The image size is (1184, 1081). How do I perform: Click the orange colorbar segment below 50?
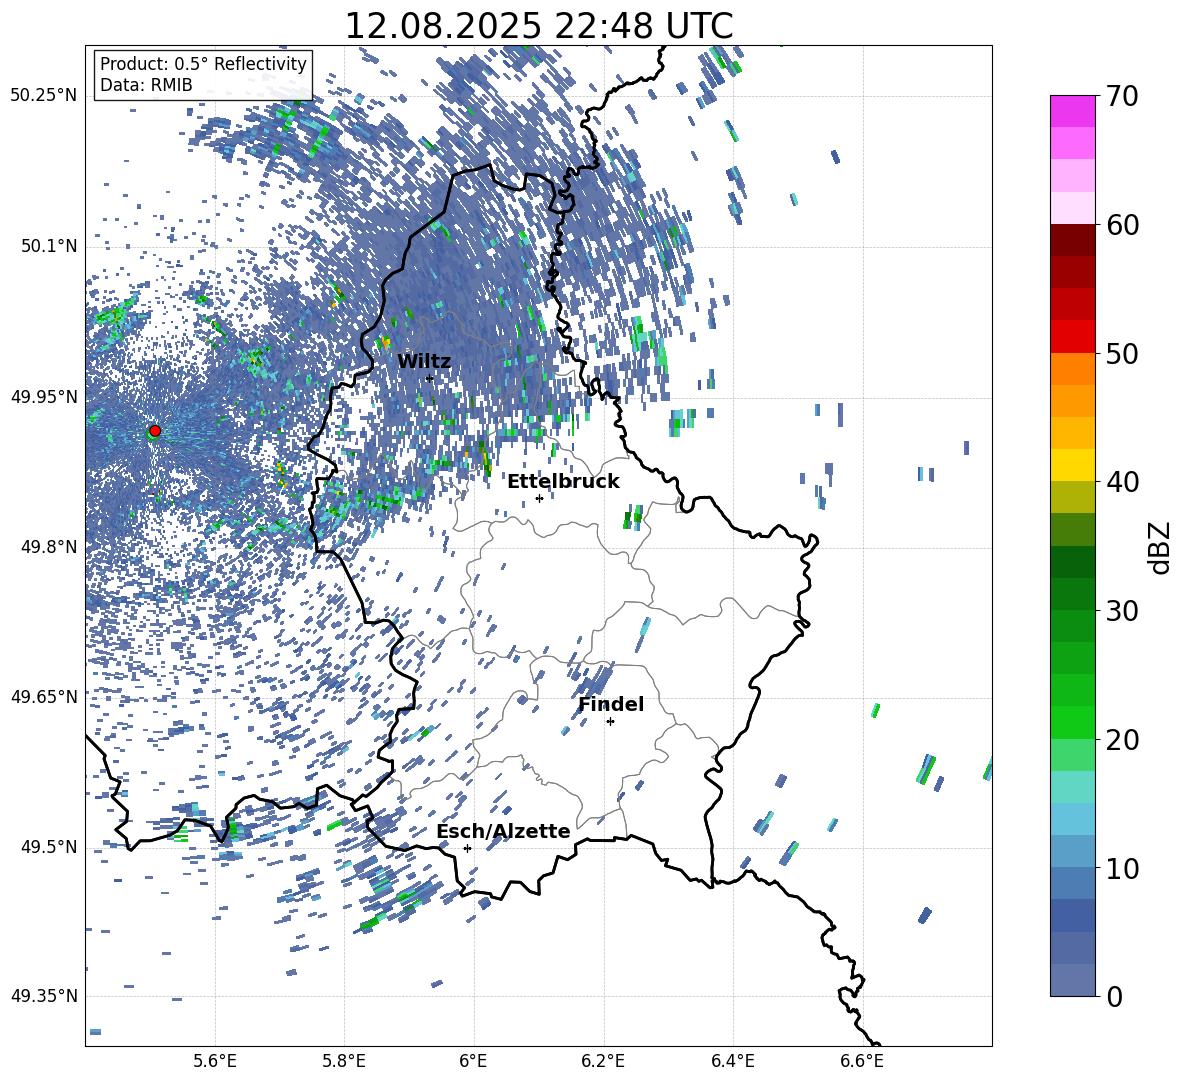click(1073, 369)
